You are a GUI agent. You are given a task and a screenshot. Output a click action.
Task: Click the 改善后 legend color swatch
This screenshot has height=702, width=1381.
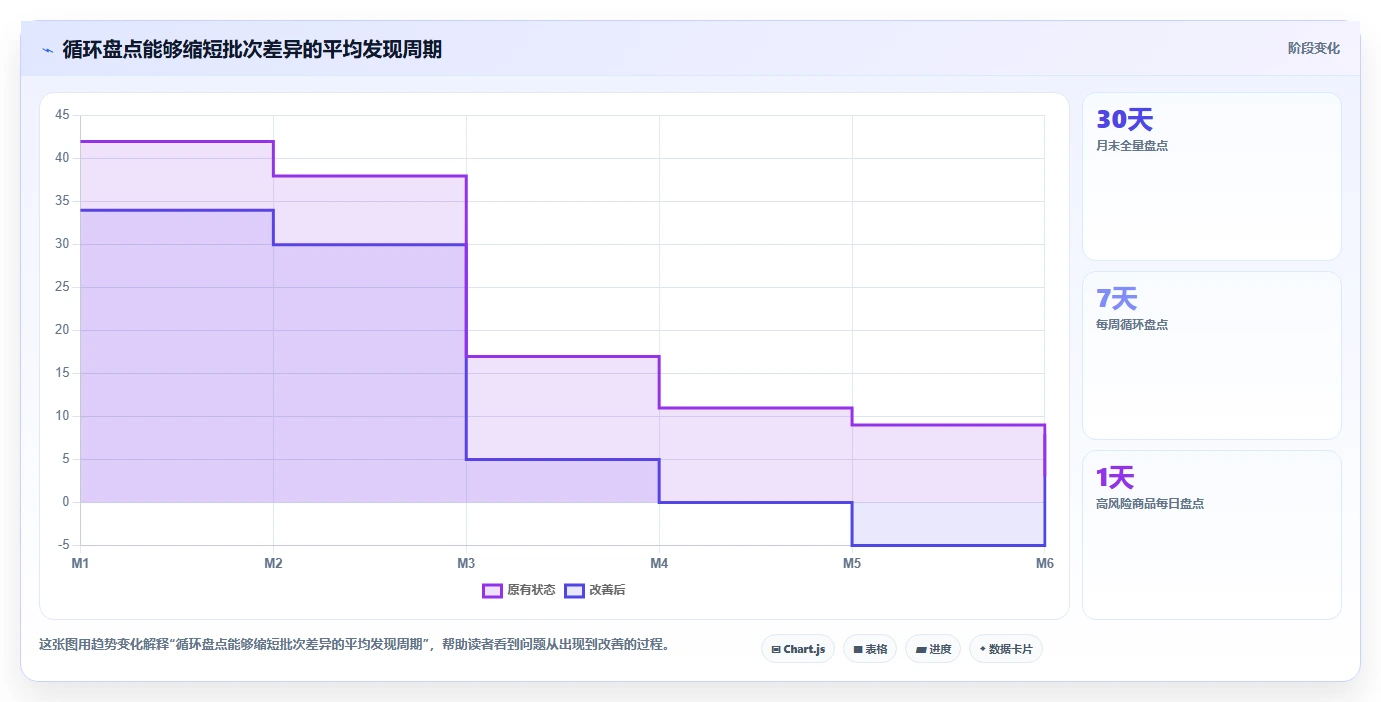[x=574, y=590]
